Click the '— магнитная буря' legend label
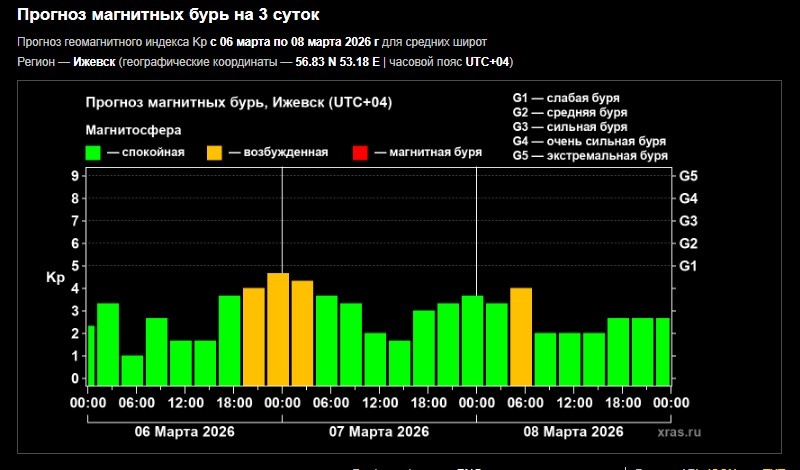 point(428,153)
